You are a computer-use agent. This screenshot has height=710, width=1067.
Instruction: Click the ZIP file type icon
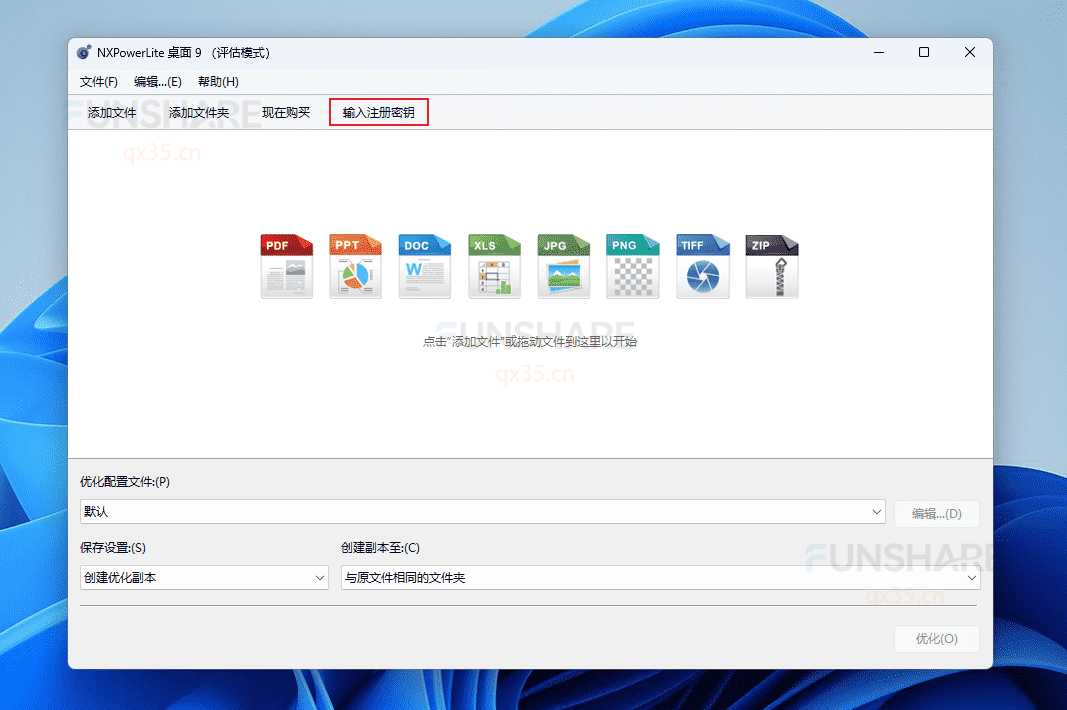click(x=772, y=266)
